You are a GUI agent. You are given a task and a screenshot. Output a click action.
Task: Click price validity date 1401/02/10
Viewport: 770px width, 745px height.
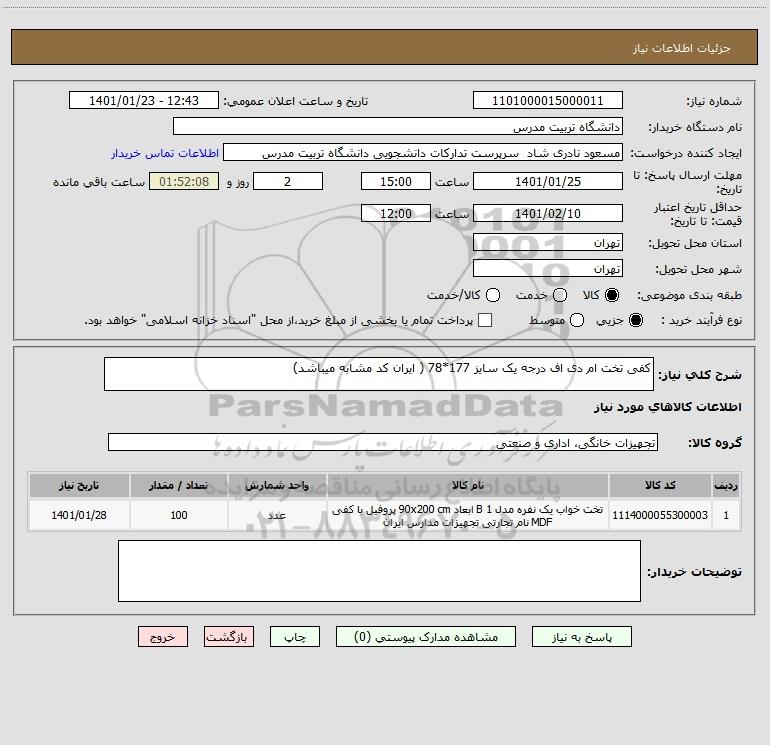548,213
